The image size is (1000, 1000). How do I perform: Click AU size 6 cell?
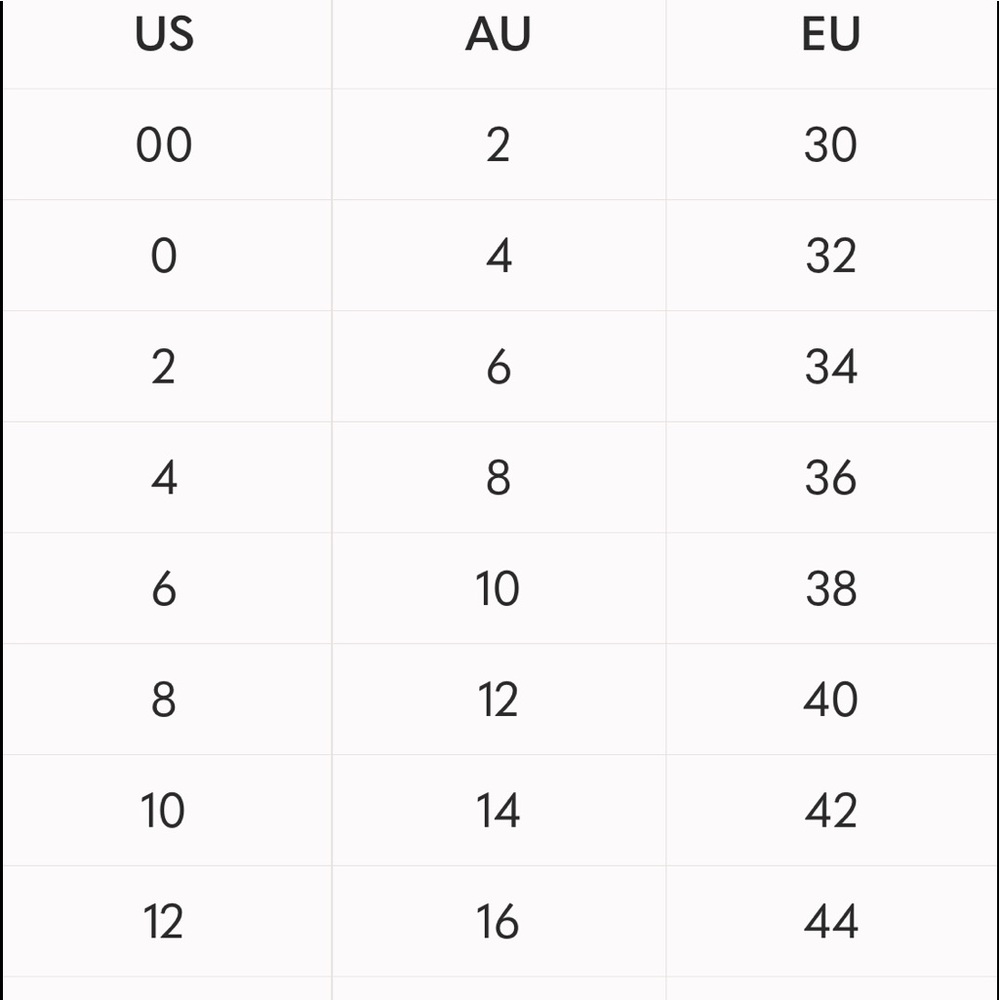498,368
